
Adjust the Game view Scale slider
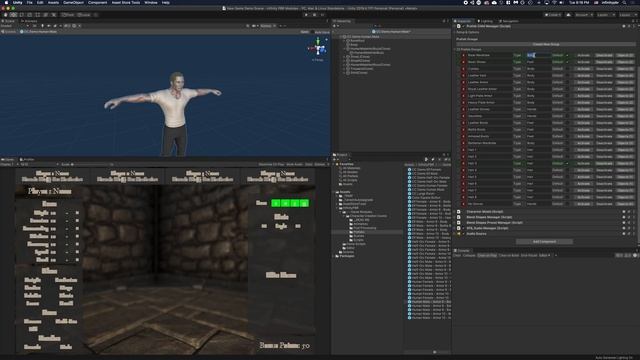click(x=92, y=164)
